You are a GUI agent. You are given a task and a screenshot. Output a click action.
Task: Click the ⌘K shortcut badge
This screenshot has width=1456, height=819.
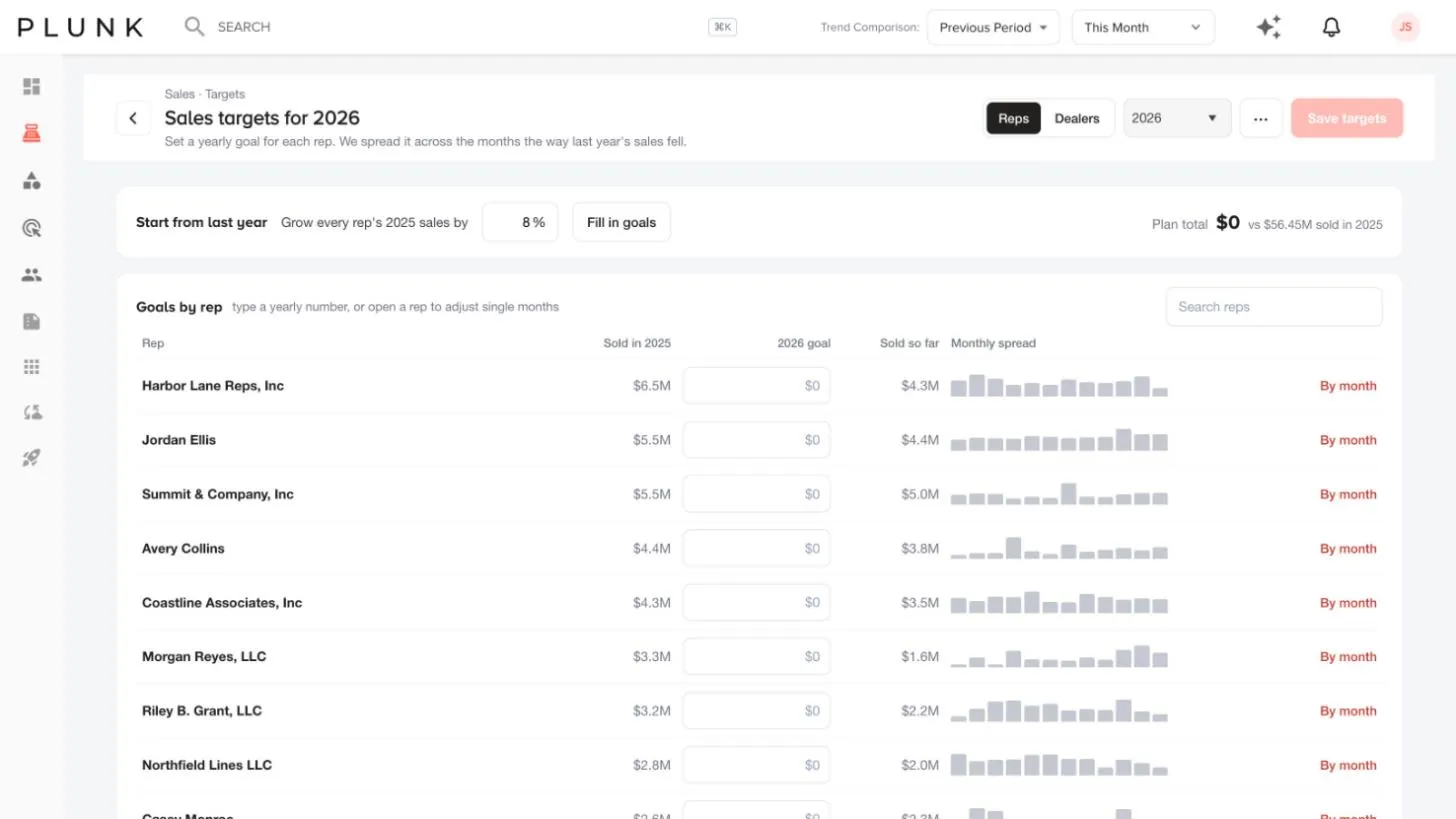[723, 27]
